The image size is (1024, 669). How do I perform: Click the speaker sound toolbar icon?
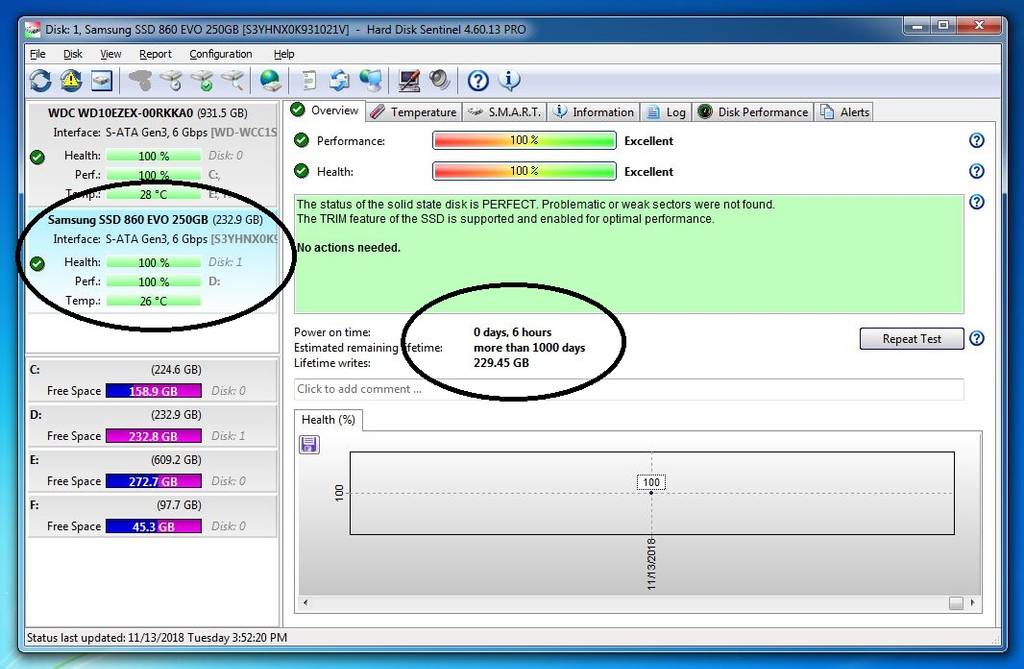(x=440, y=80)
